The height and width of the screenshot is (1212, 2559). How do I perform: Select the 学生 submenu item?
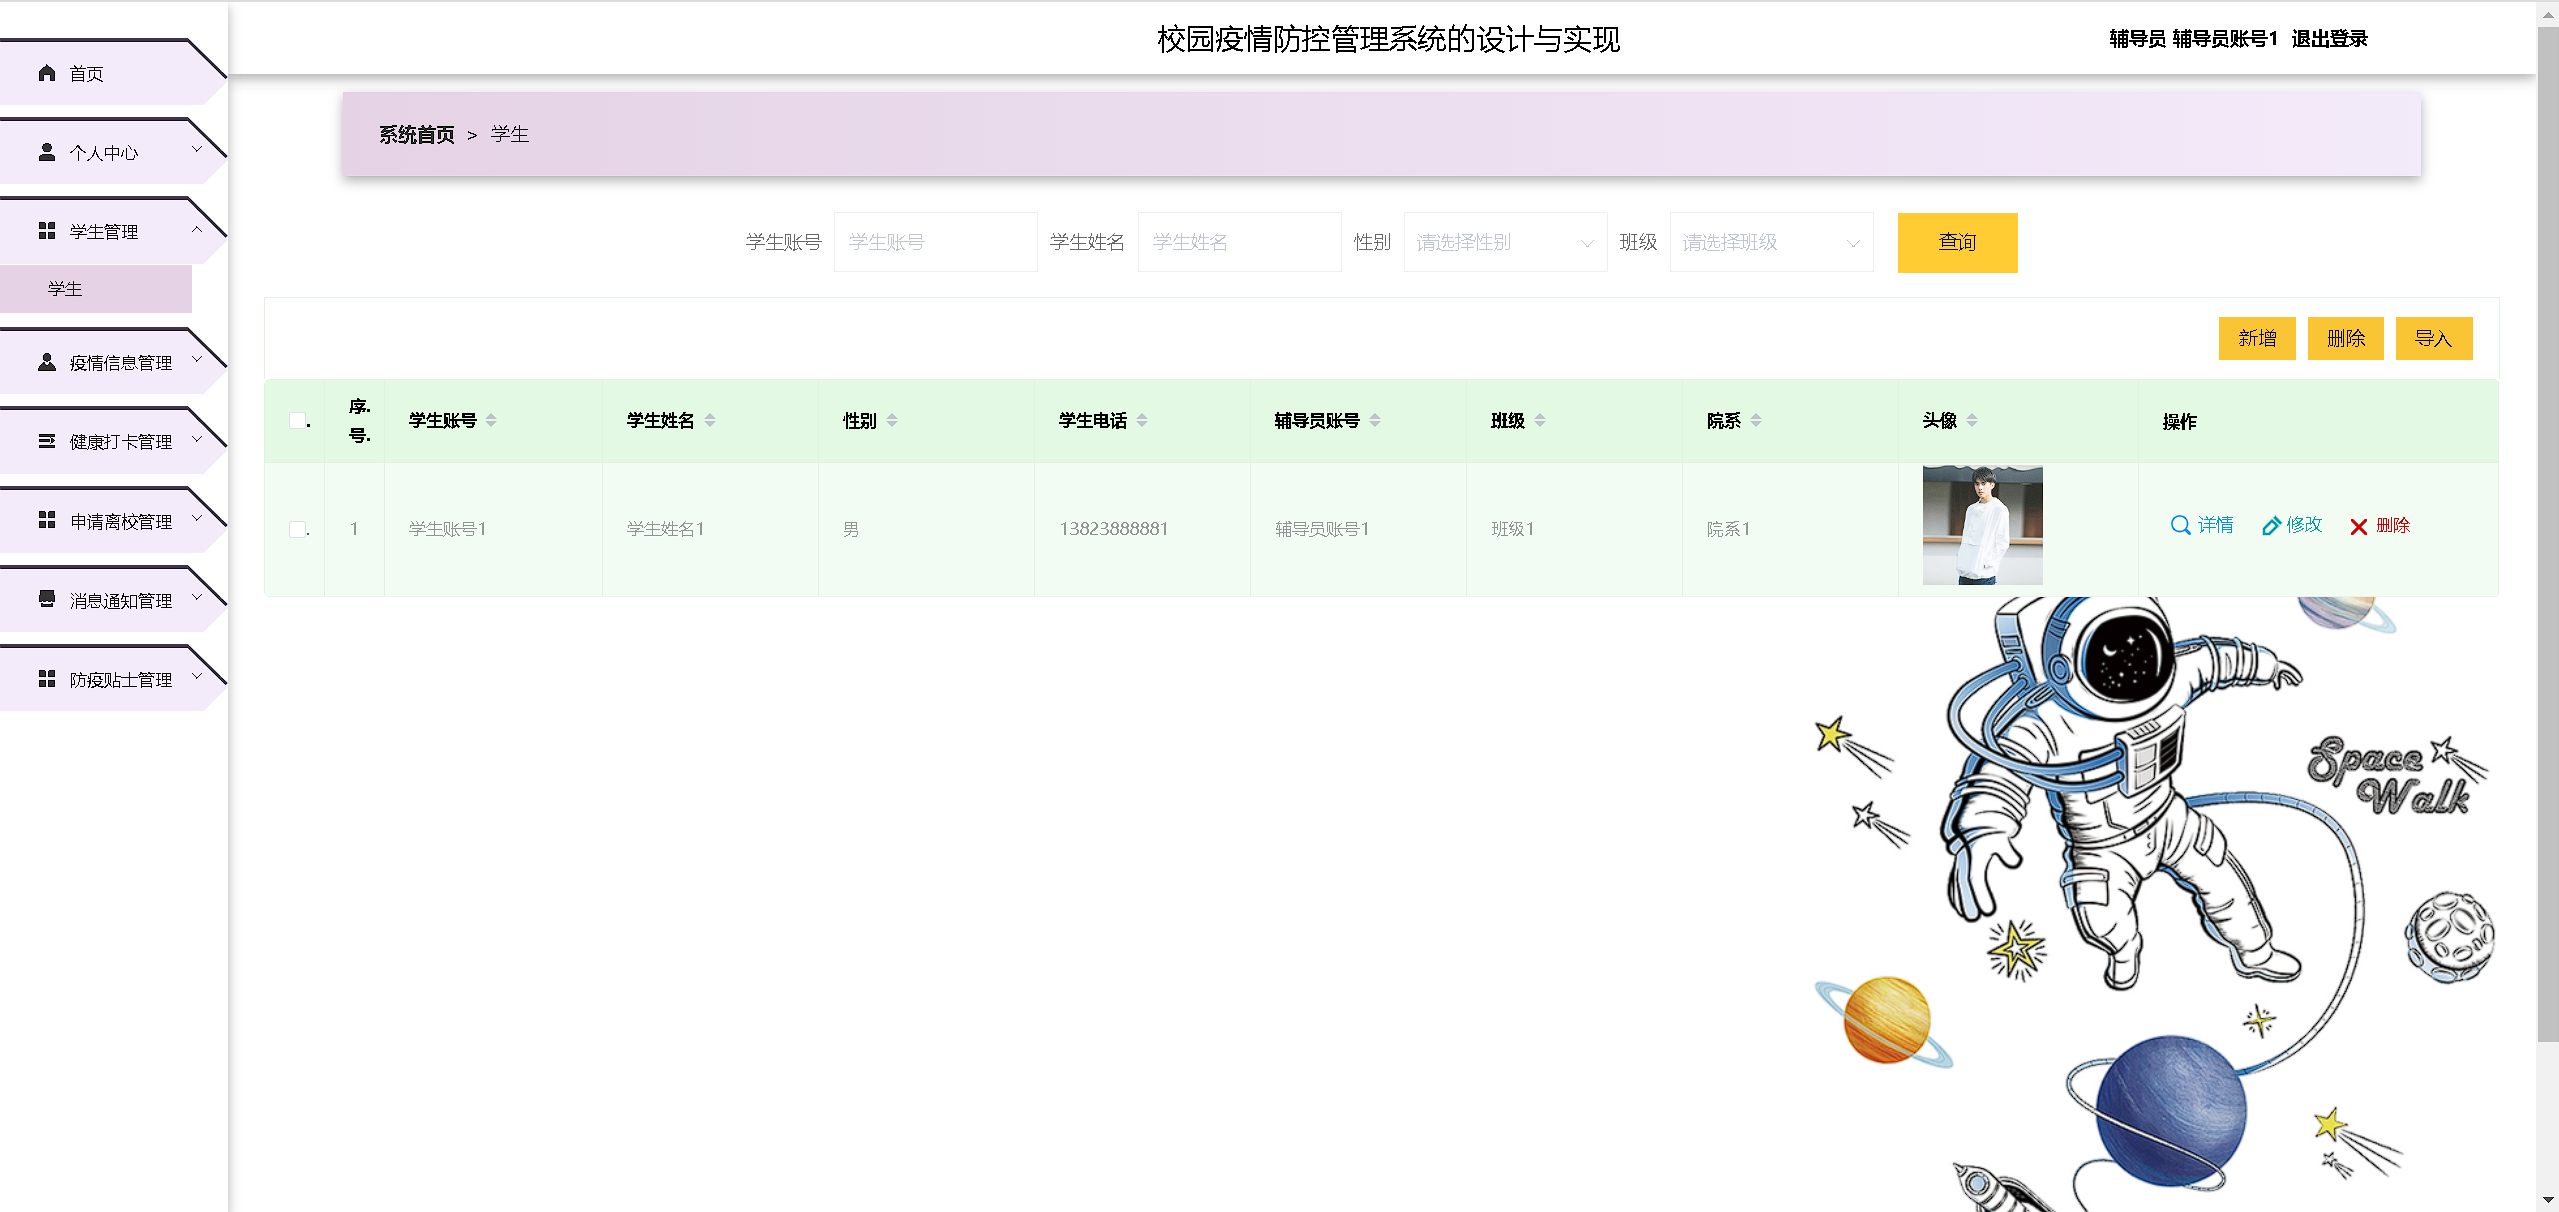tap(66, 289)
